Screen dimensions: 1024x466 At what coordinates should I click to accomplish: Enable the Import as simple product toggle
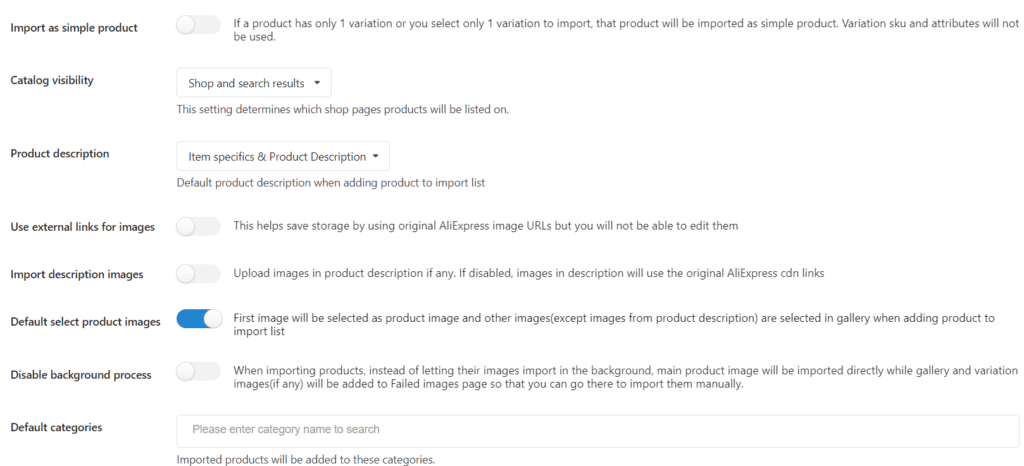click(198, 26)
